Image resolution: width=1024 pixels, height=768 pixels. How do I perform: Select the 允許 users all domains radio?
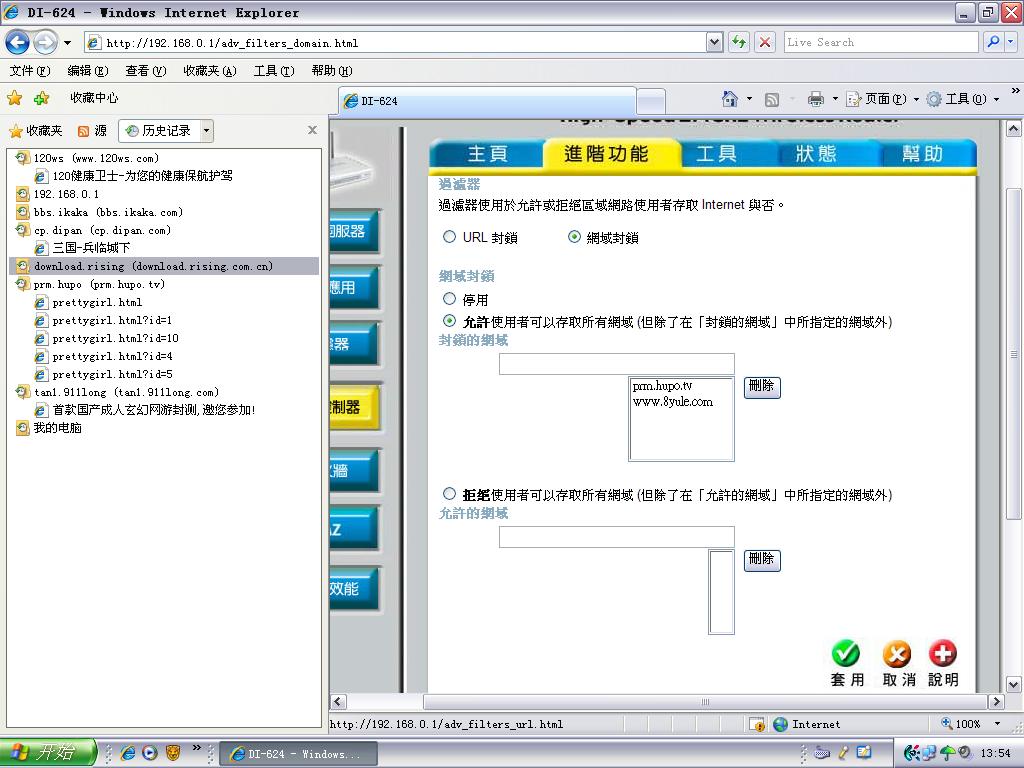[449, 321]
